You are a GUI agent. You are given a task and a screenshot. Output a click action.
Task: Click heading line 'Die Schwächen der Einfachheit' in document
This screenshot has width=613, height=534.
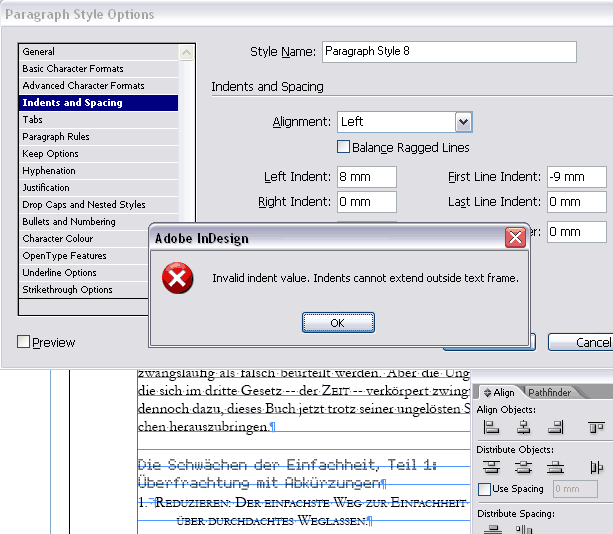click(x=287, y=465)
